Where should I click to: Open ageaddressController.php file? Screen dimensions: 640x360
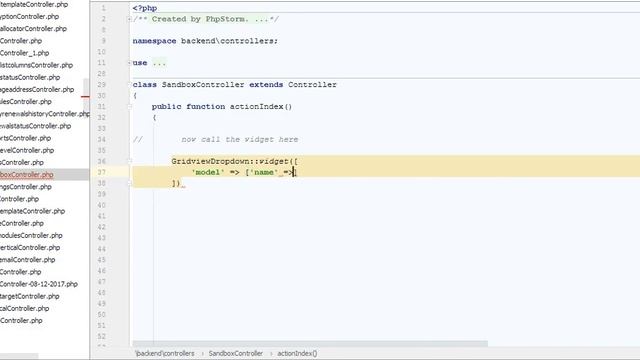click(37, 89)
